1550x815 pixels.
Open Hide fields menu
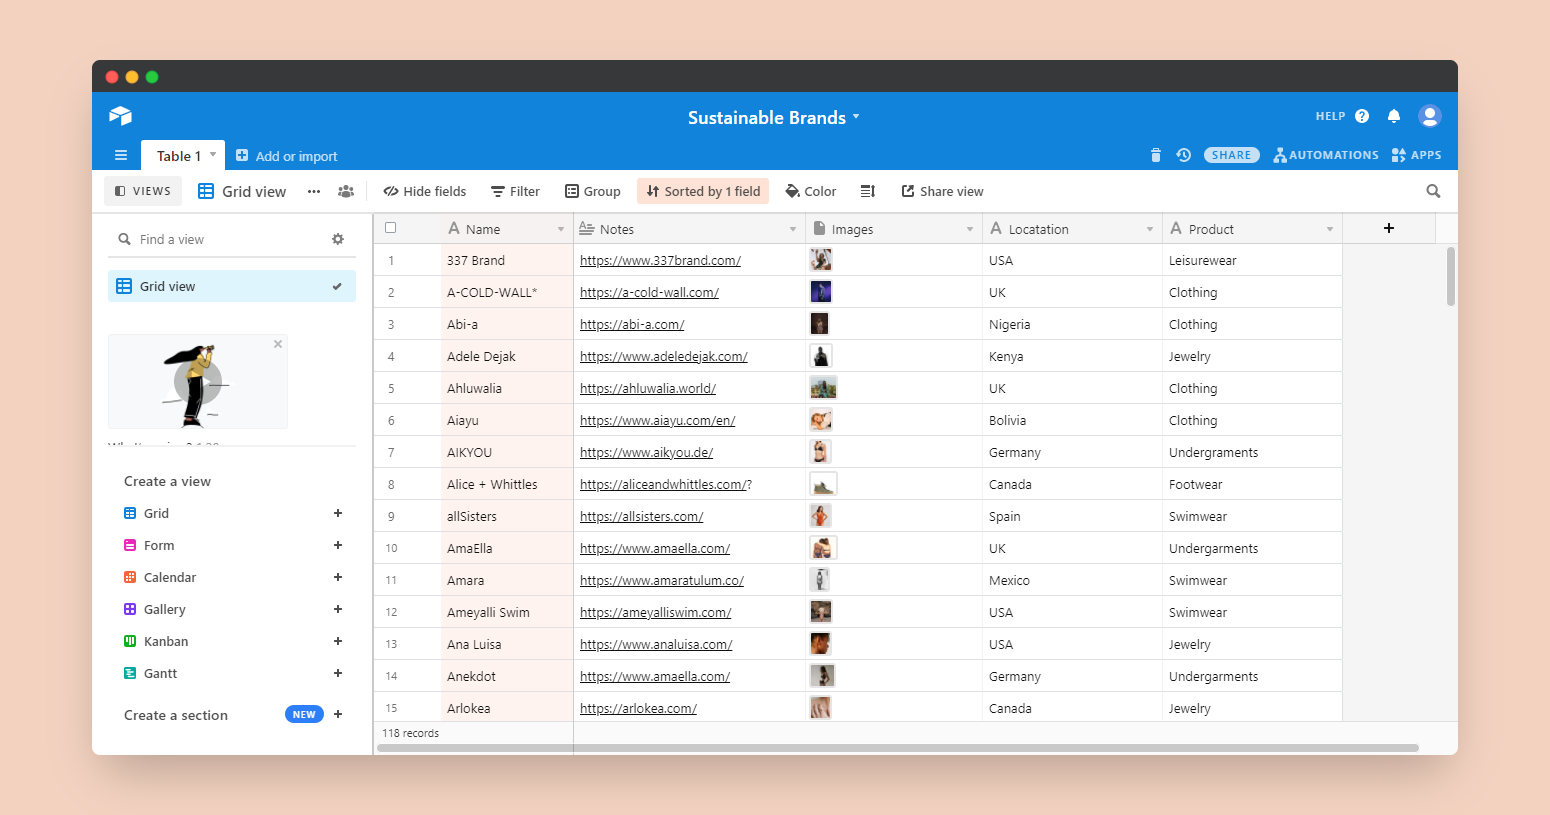(425, 191)
